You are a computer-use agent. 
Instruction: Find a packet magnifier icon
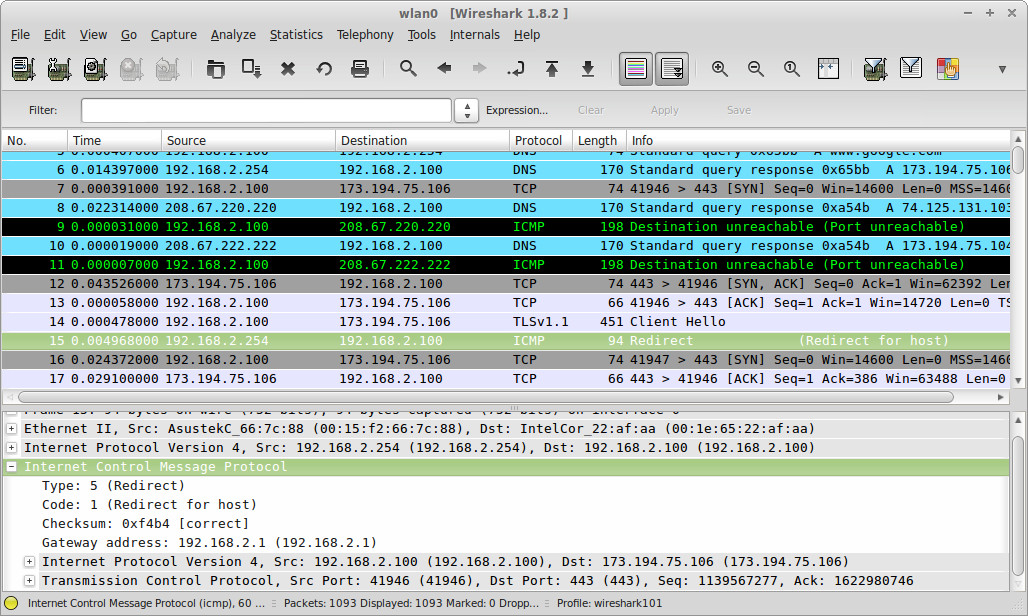(x=408, y=68)
